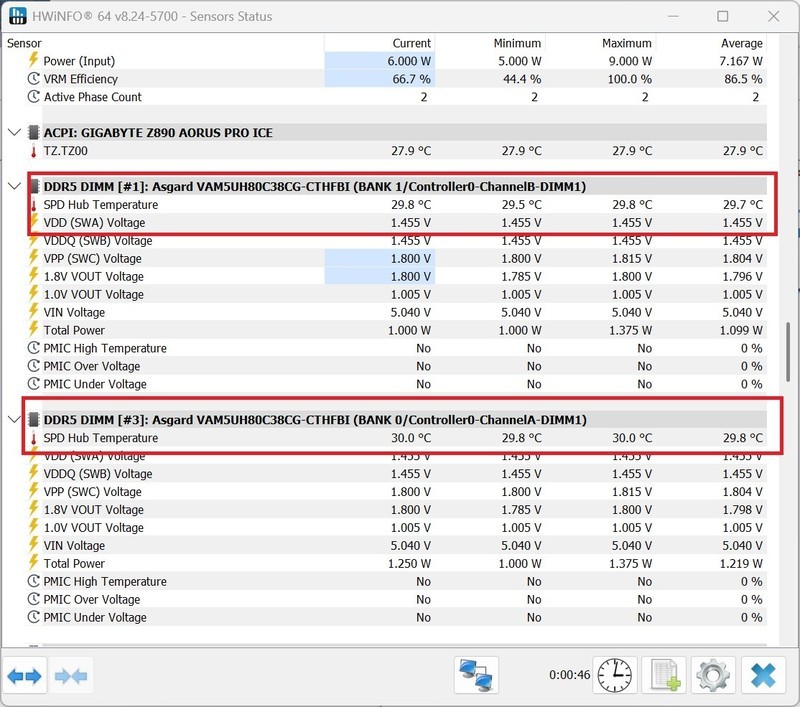Close sensors with the blue X icon
800x707 pixels.
click(762, 676)
